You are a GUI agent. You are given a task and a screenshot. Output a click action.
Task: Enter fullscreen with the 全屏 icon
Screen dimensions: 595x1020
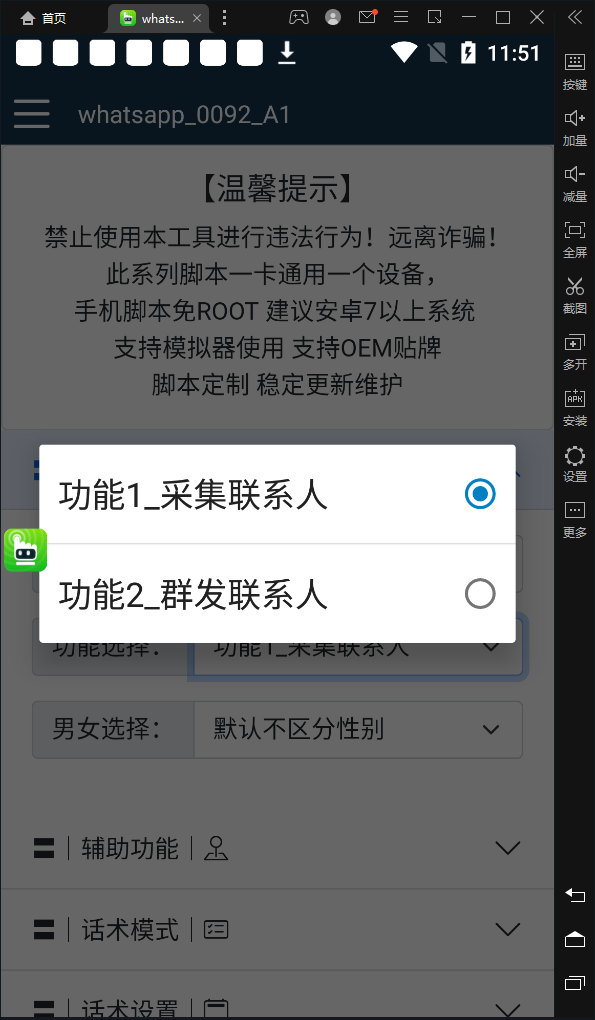(575, 239)
